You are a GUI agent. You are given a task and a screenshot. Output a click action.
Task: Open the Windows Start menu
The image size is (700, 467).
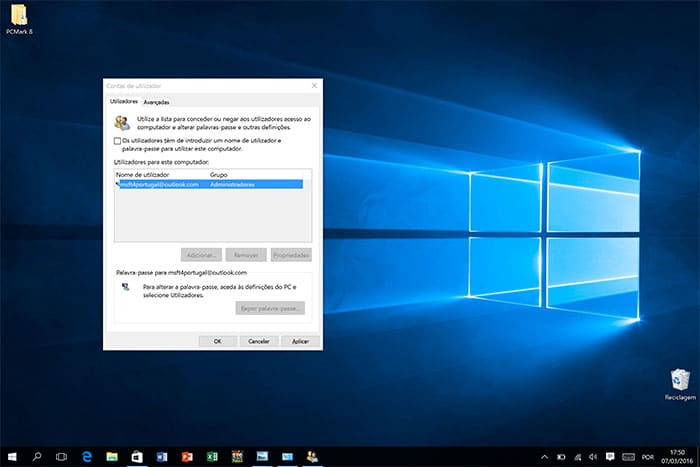(12, 457)
